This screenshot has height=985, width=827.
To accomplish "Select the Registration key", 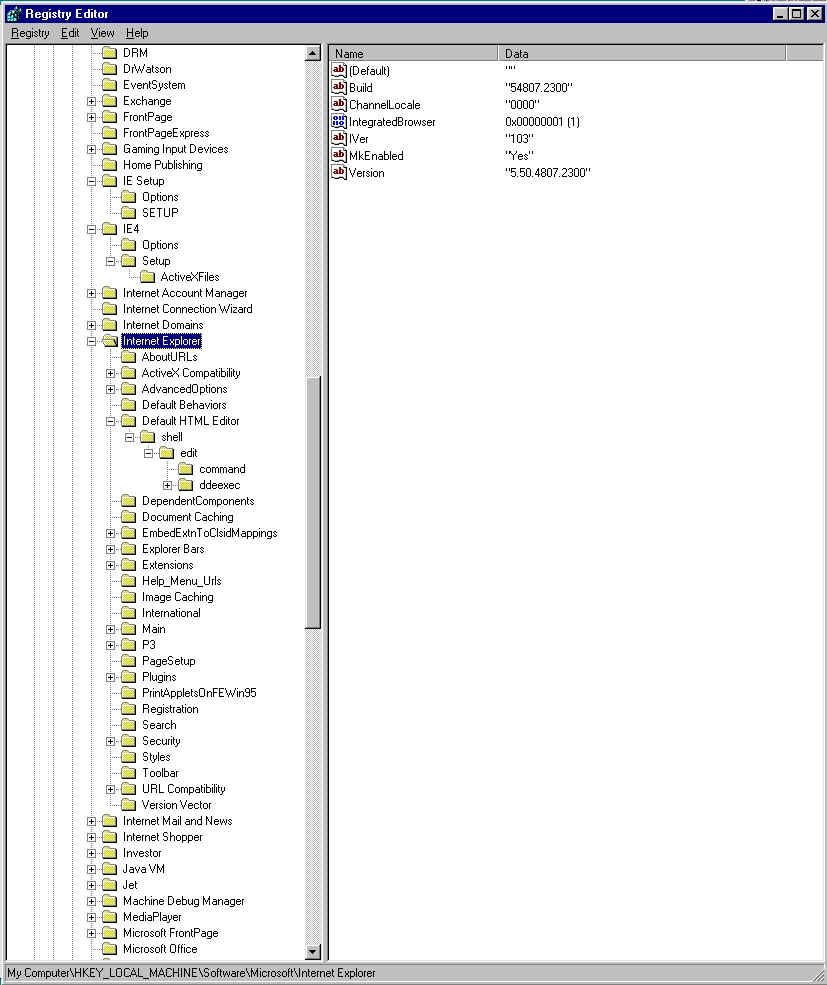I will click(x=170, y=709).
